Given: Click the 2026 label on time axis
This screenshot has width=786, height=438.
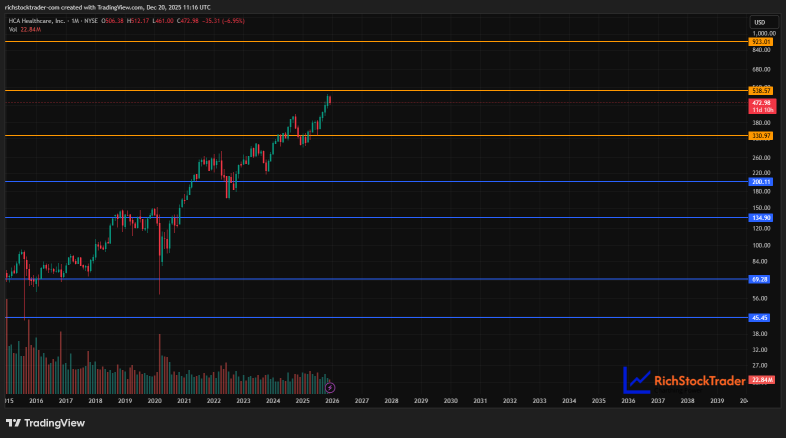Looking at the screenshot, I should 332,401.
